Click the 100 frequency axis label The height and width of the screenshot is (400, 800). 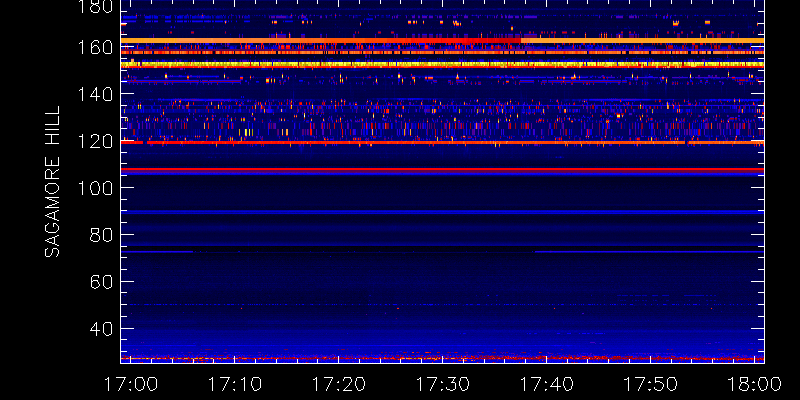point(96,188)
